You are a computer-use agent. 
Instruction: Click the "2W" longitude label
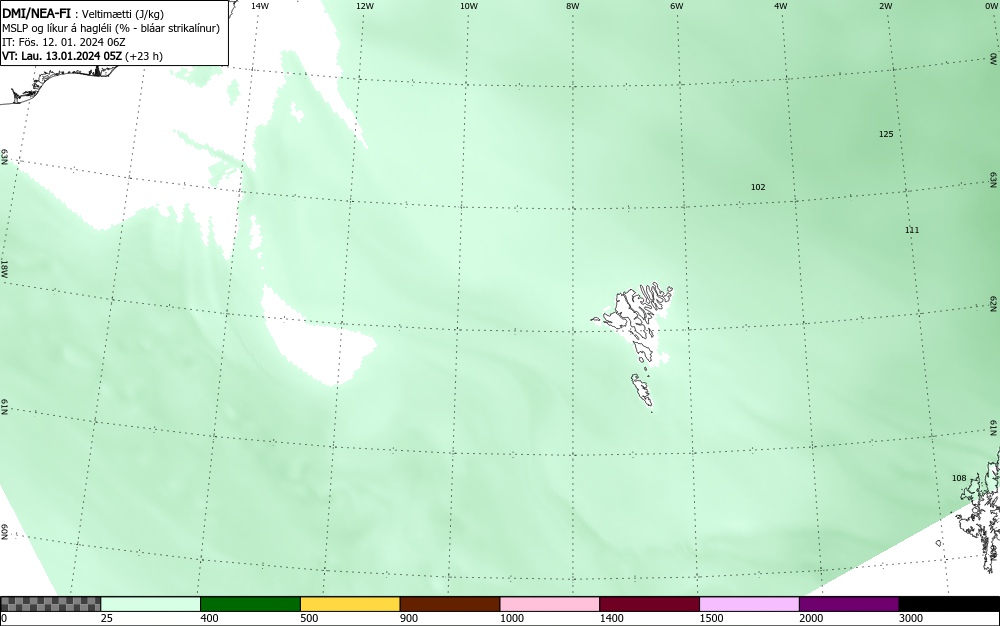(x=885, y=6)
